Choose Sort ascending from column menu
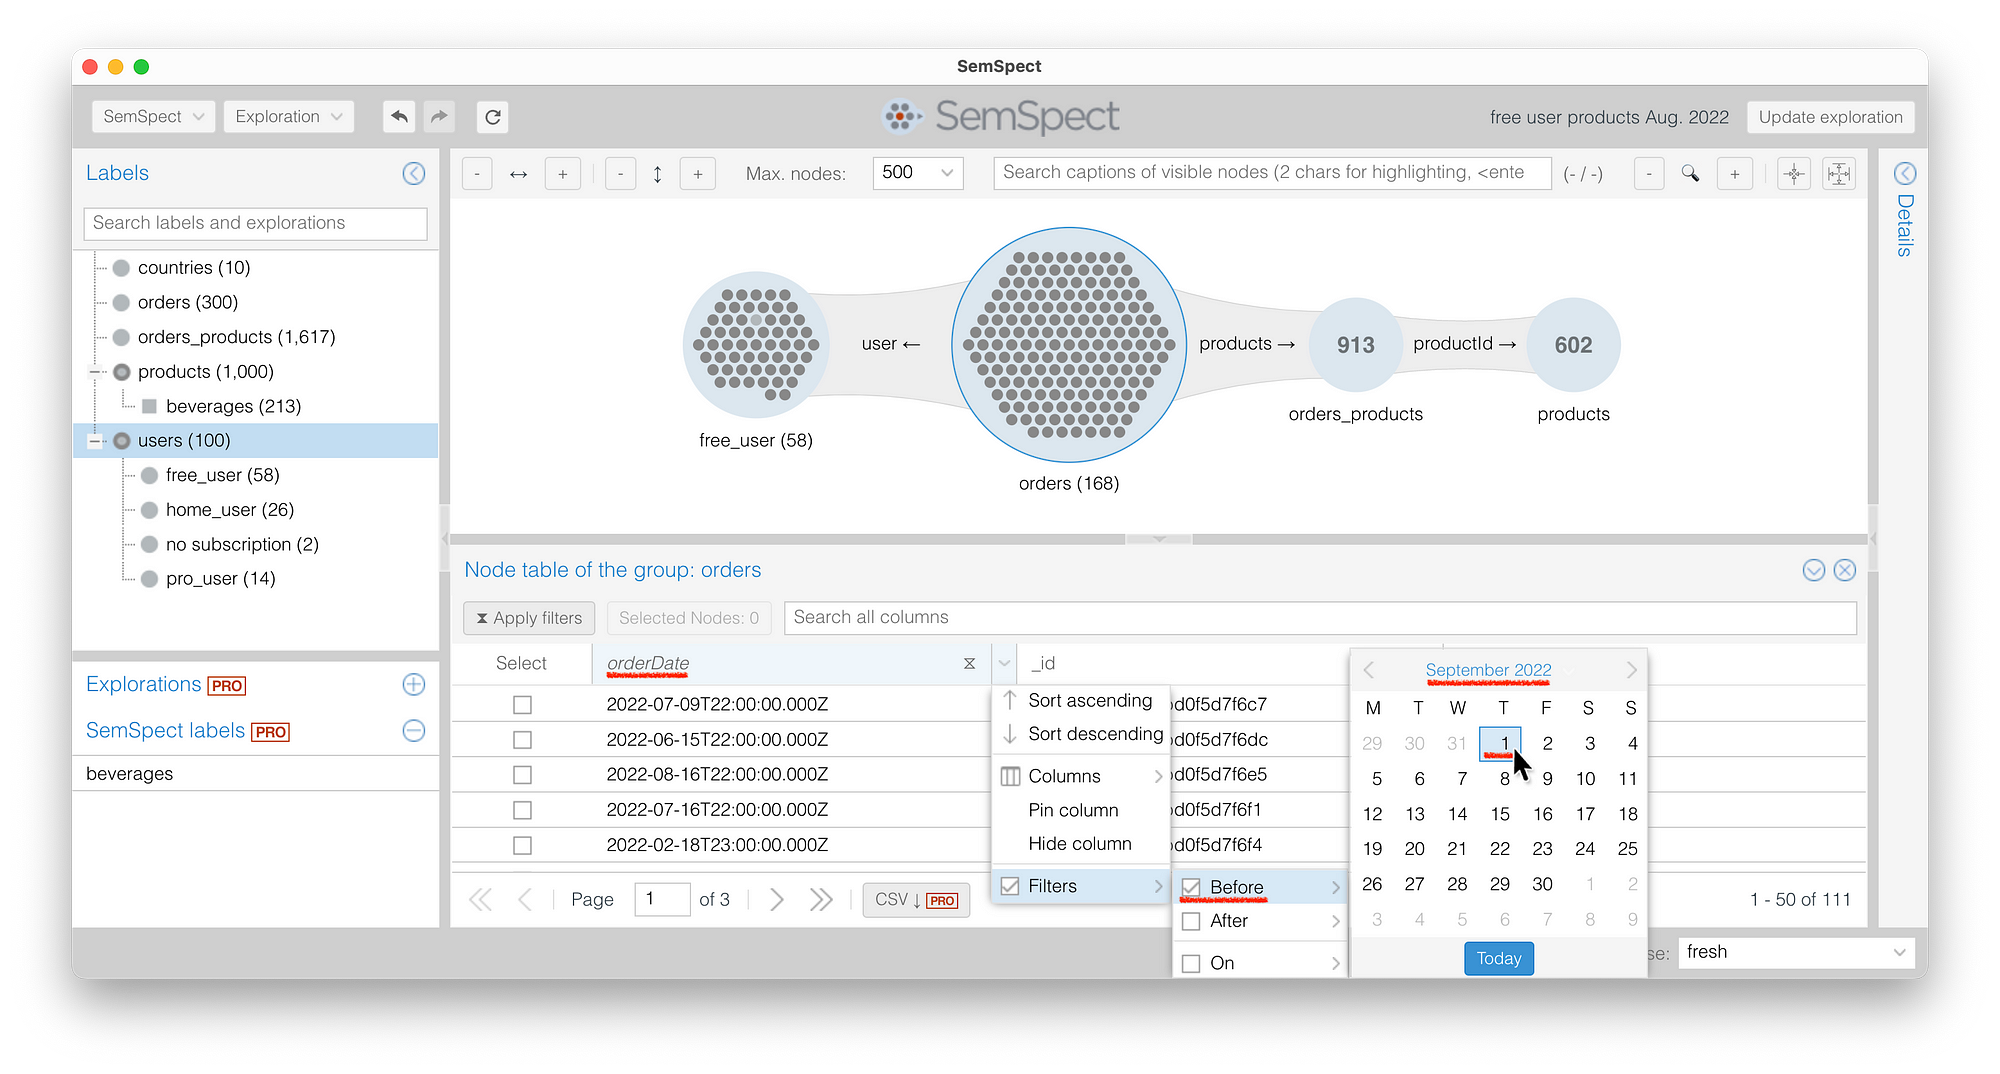The image size is (2000, 1074). (x=1081, y=701)
